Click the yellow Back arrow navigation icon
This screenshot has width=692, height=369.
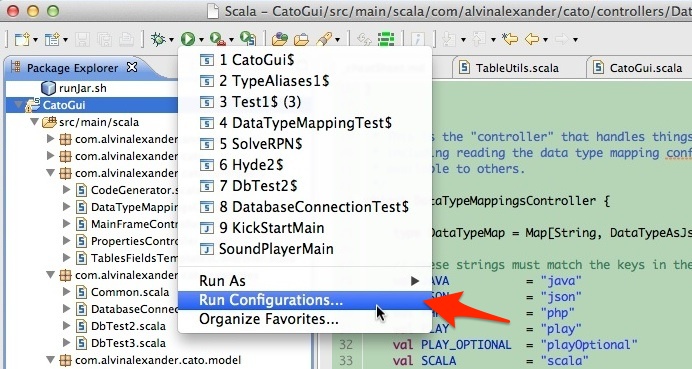(x=532, y=39)
